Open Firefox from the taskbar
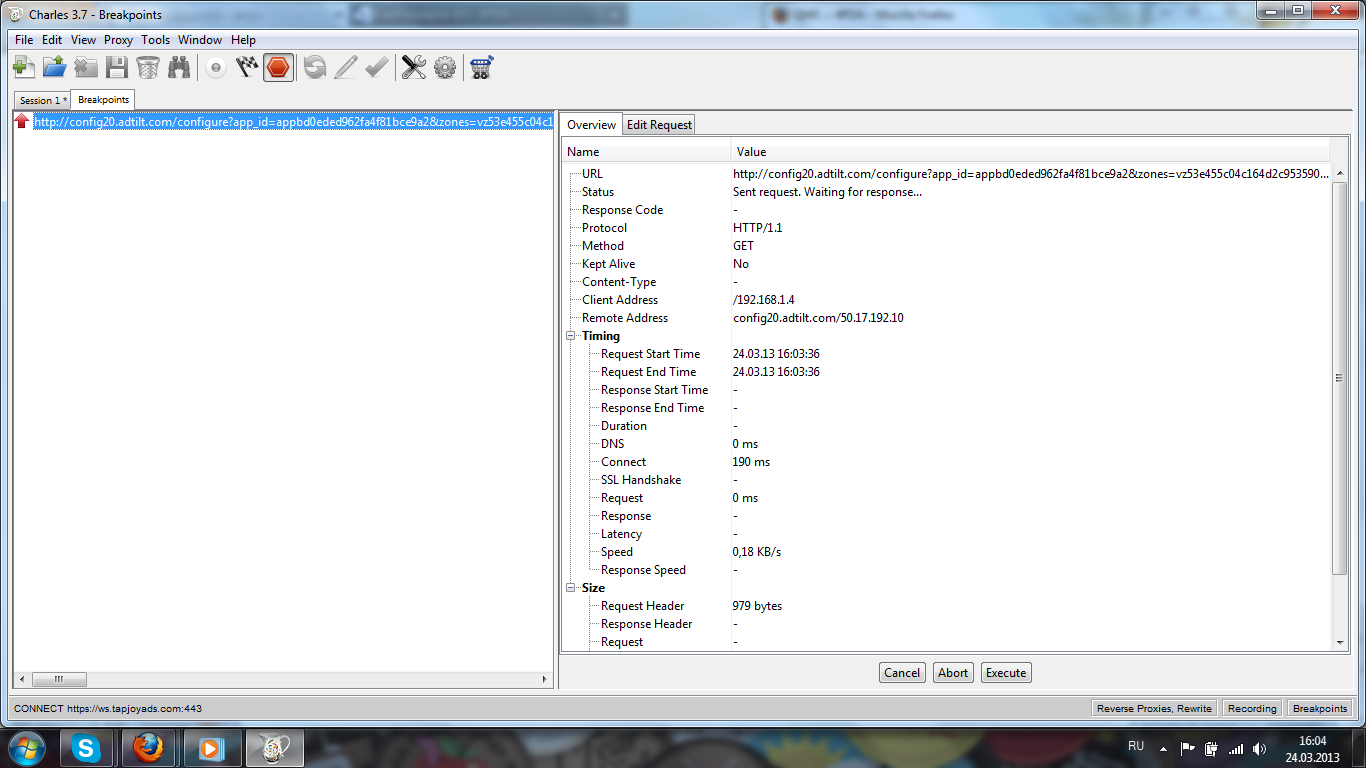Screen dimensions: 1366x768 [x=148, y=748]
